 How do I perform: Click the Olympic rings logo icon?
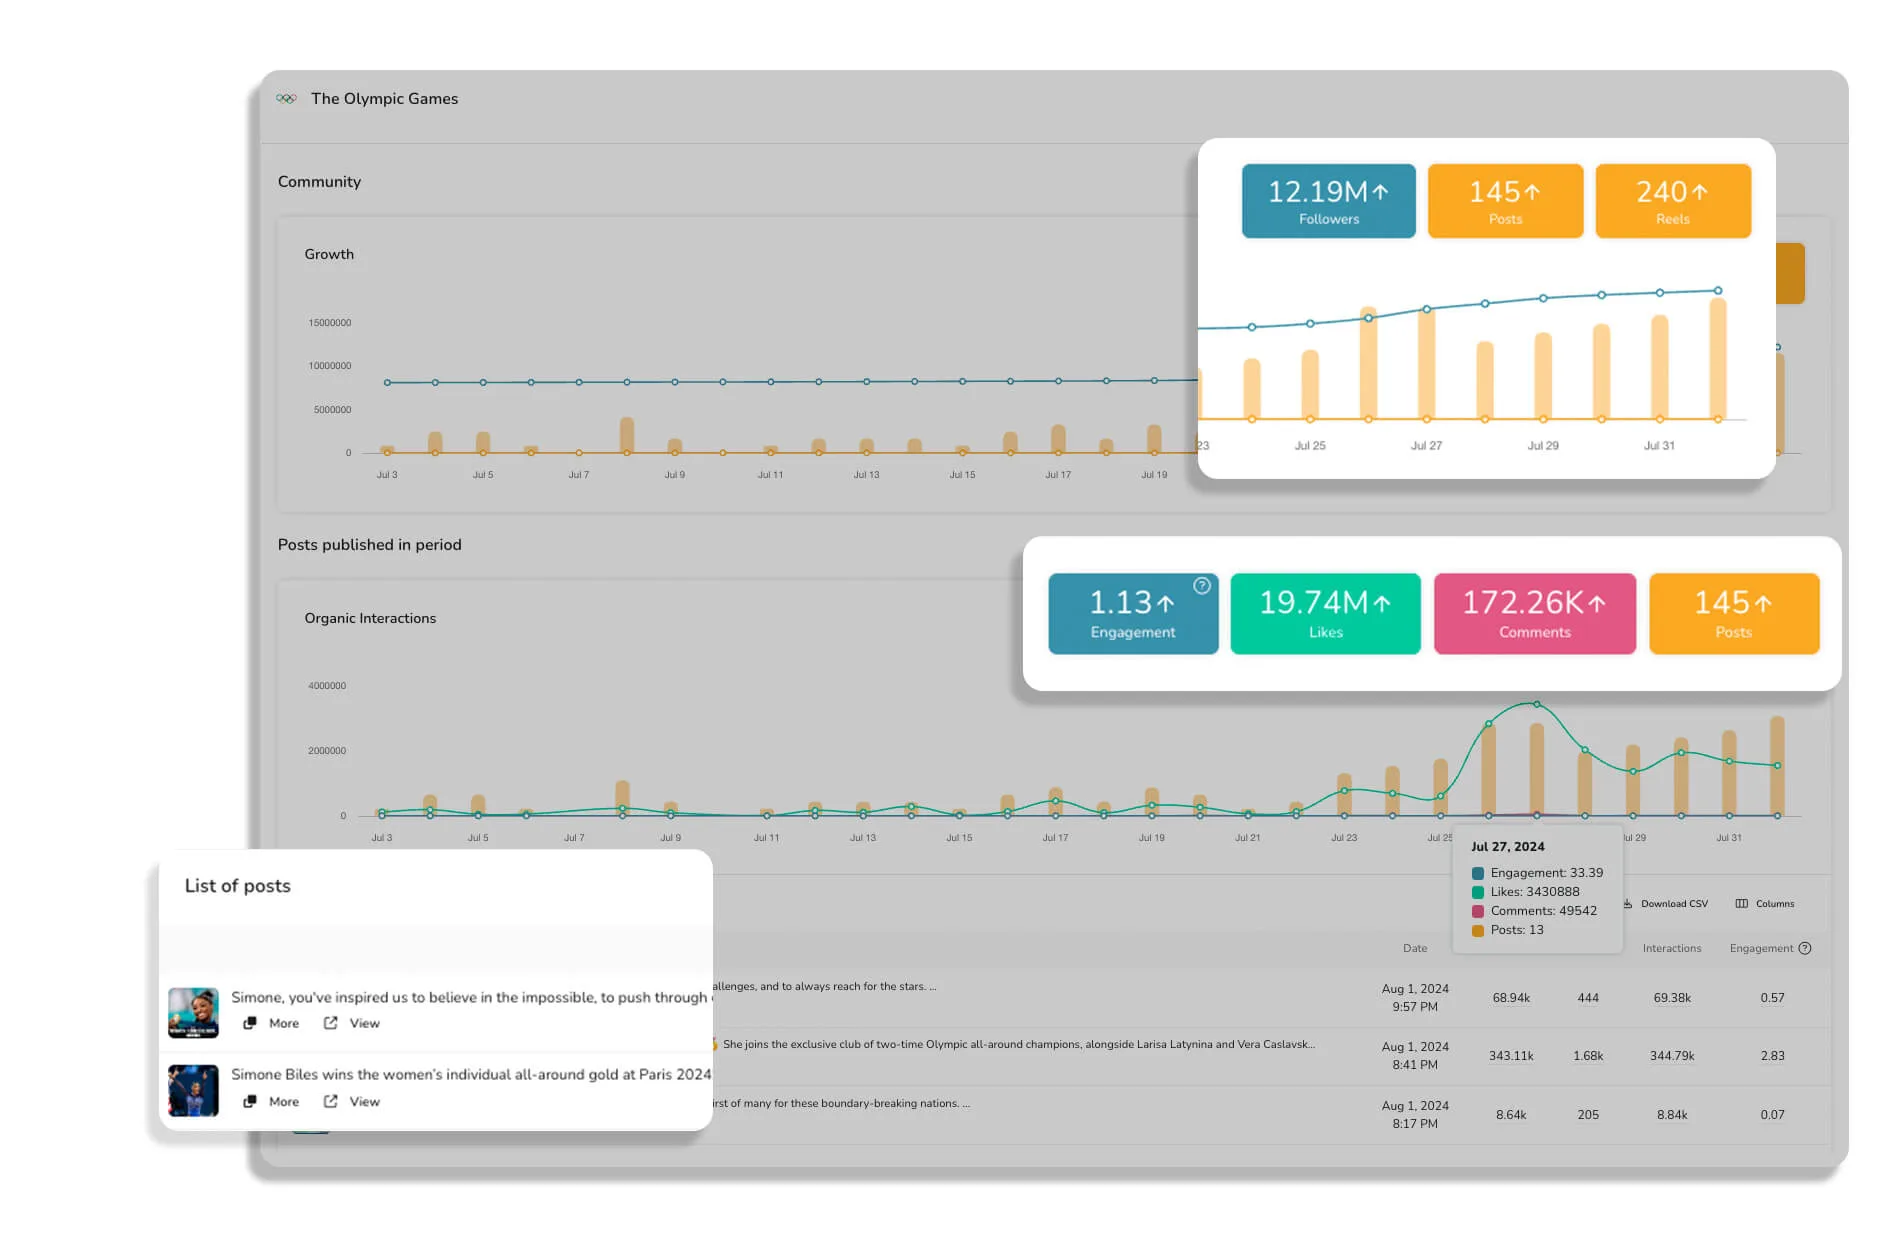287,99
